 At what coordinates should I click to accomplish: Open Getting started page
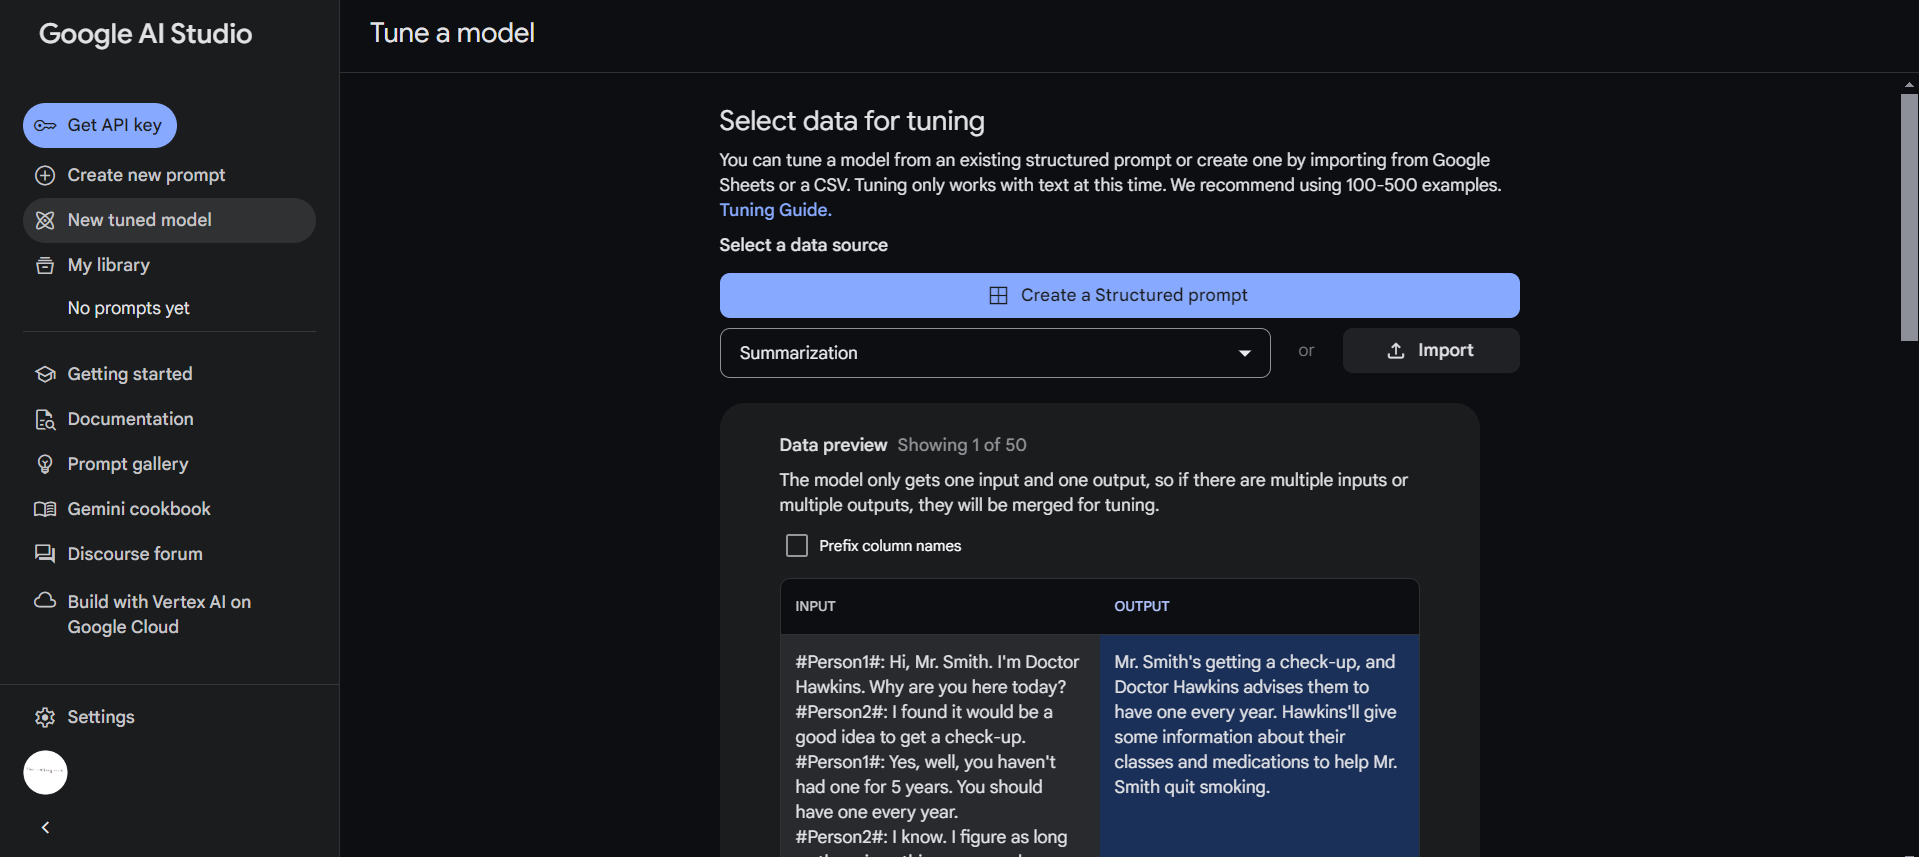(169, 374)
